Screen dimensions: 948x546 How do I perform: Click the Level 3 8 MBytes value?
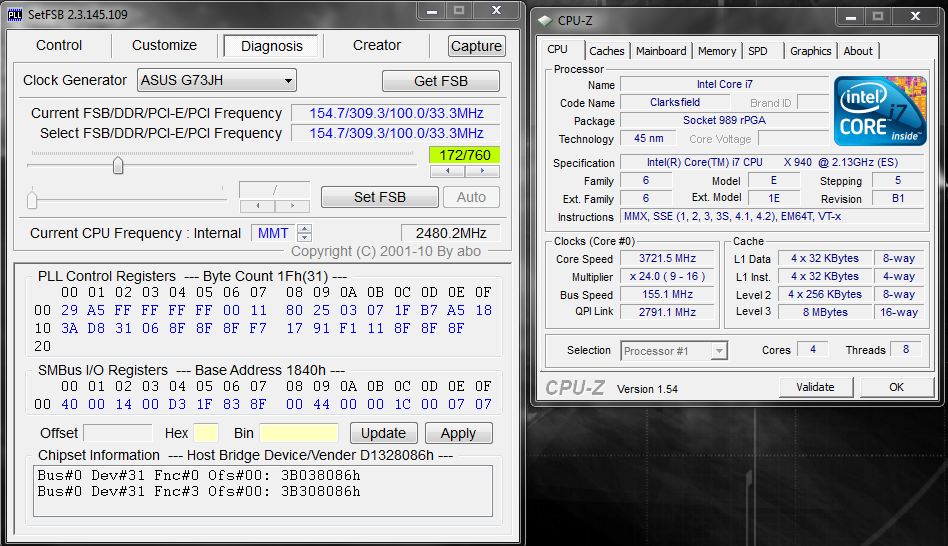click(825, 312)
